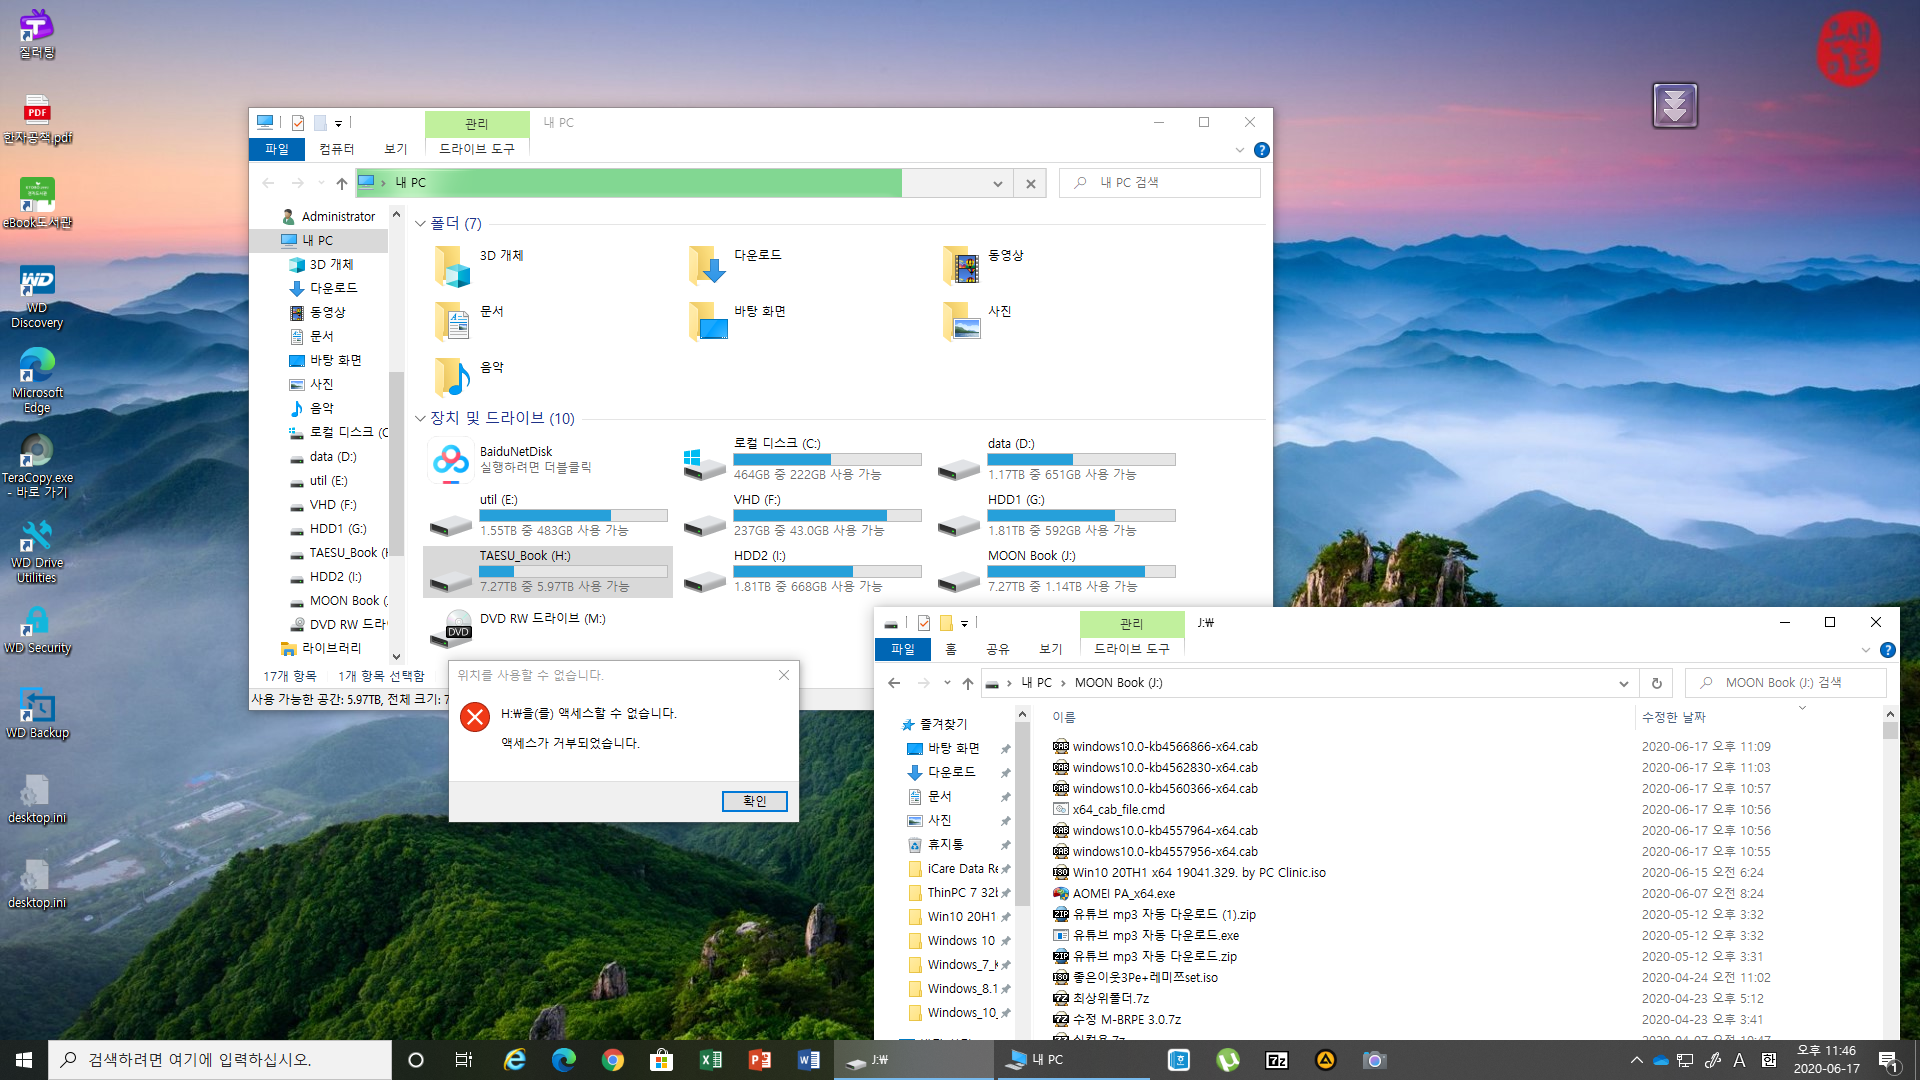Select data (D:) drive

(1055, 459)
